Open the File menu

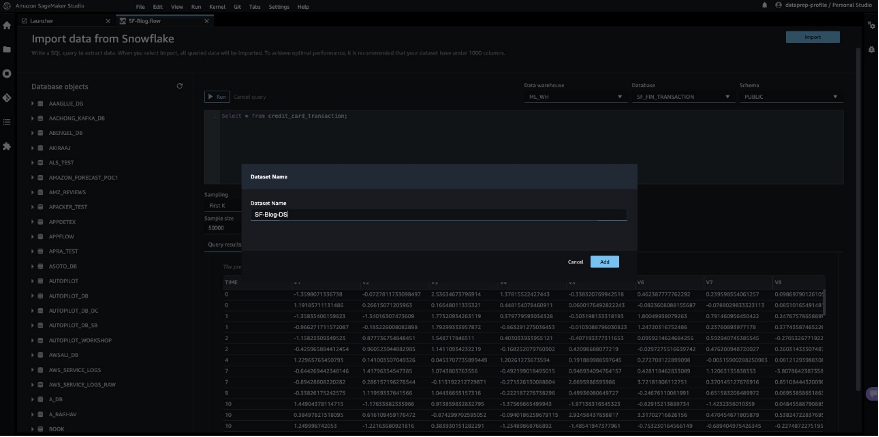[141, 7]
